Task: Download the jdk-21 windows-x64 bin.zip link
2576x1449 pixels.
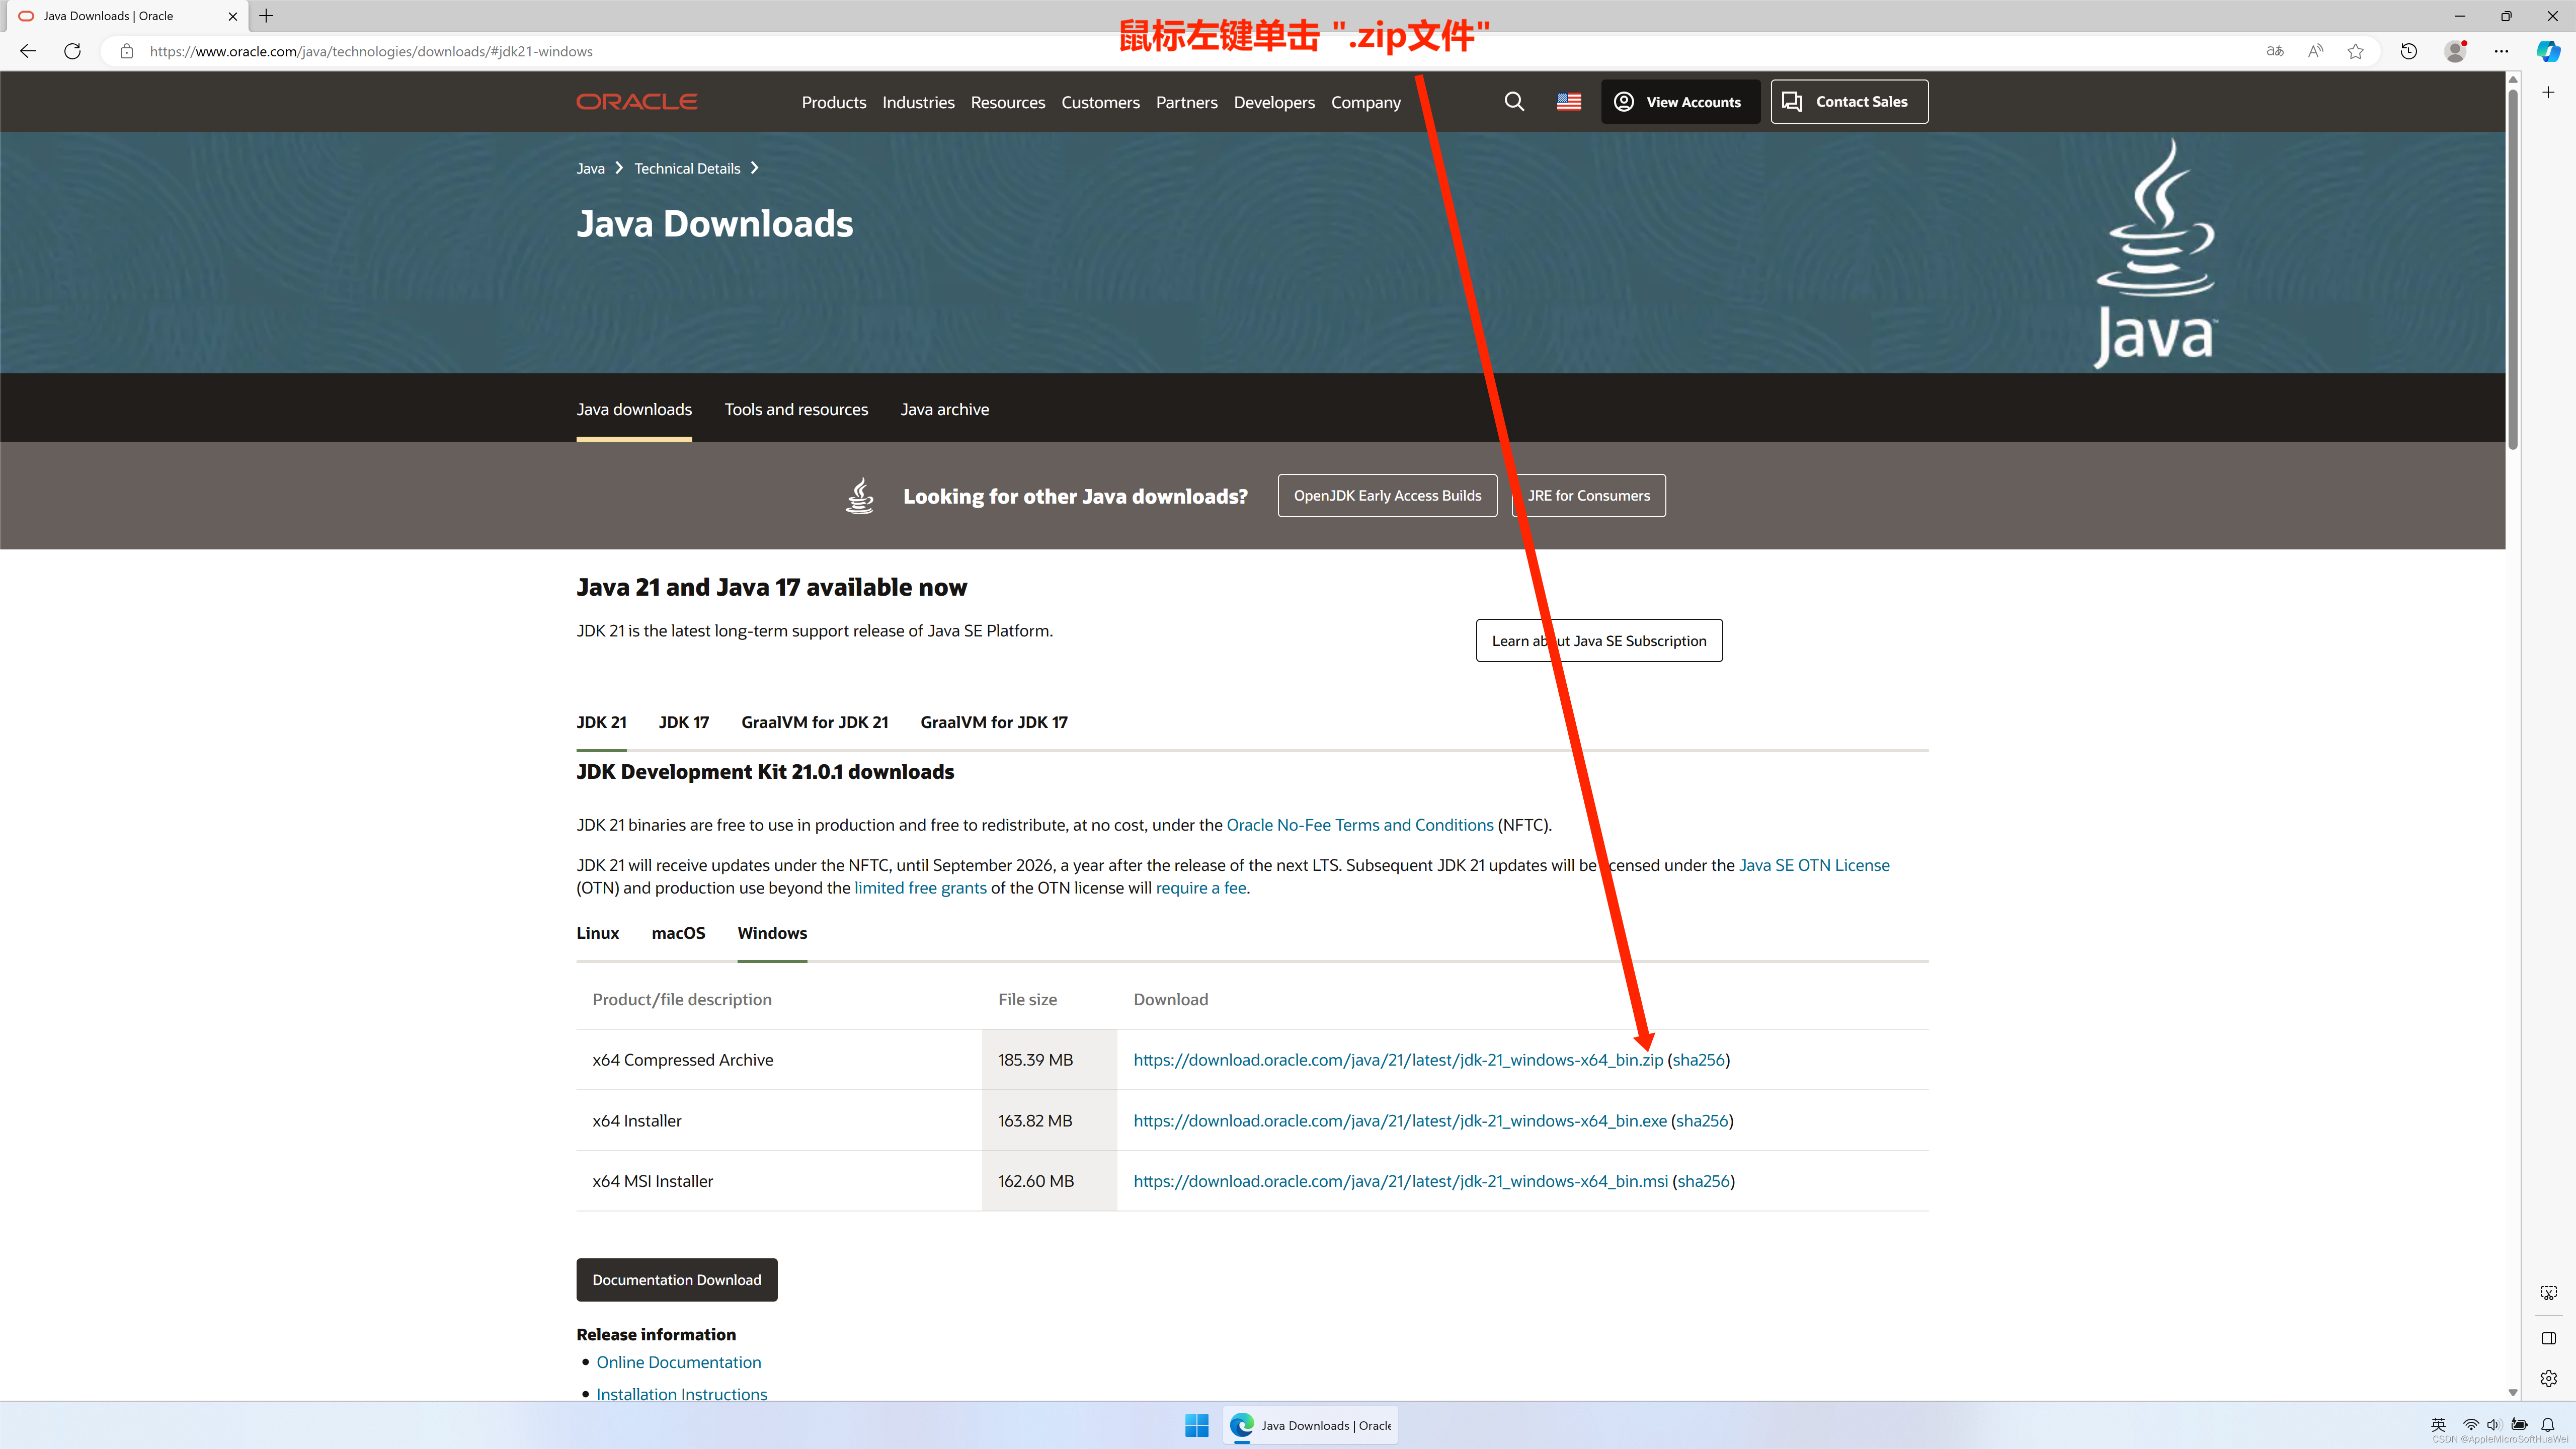Action: tap(1398, 1060)
